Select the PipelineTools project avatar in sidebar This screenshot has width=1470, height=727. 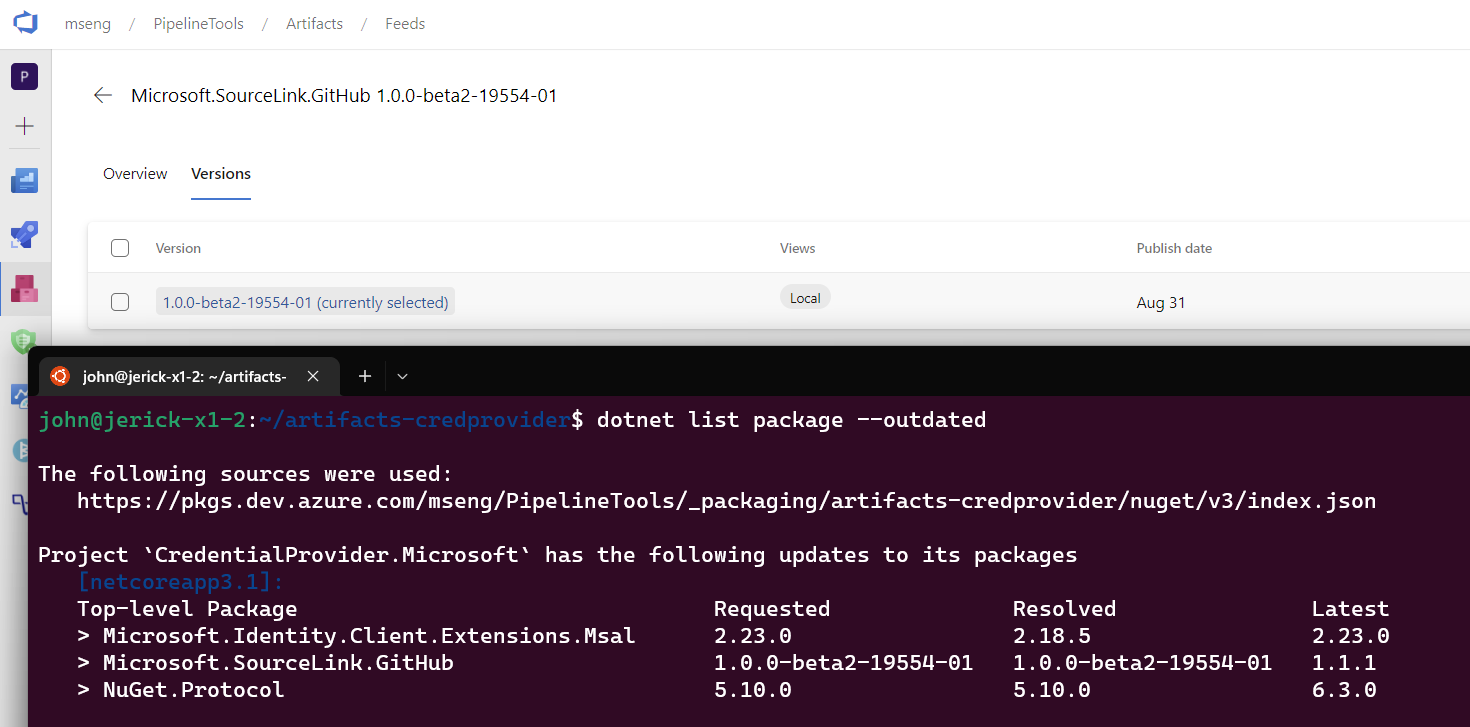coord(24,75)
